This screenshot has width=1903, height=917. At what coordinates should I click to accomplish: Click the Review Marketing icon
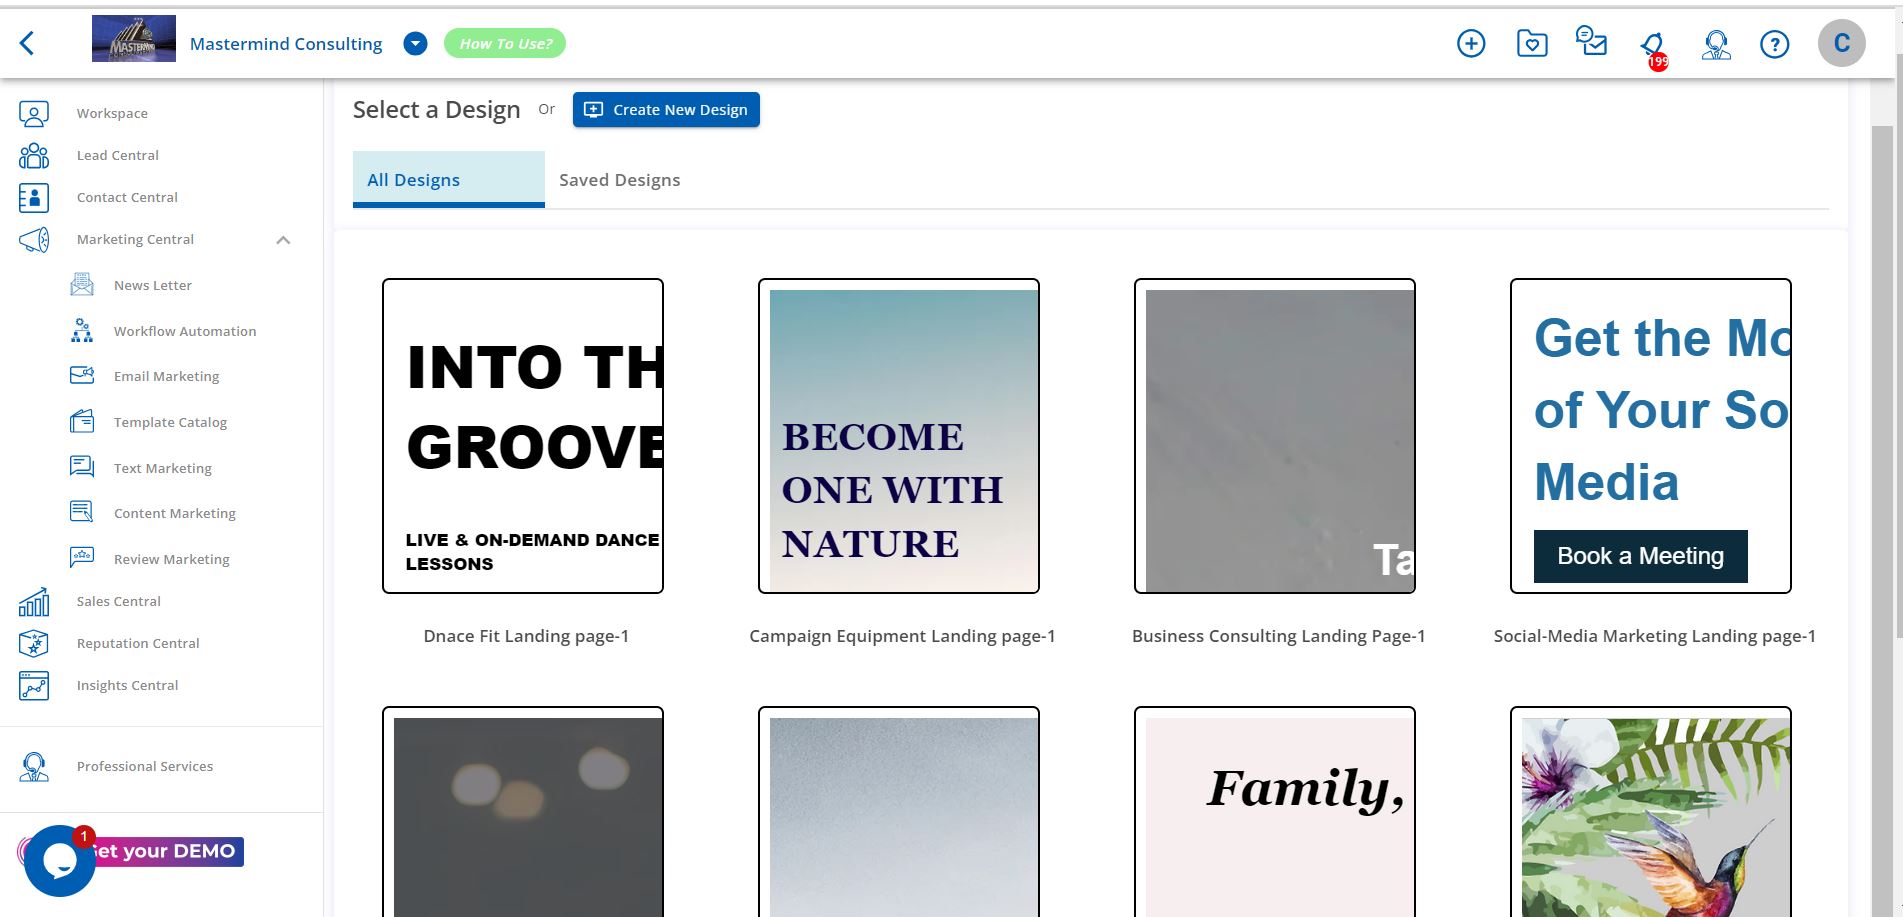[x=82, y=558]
